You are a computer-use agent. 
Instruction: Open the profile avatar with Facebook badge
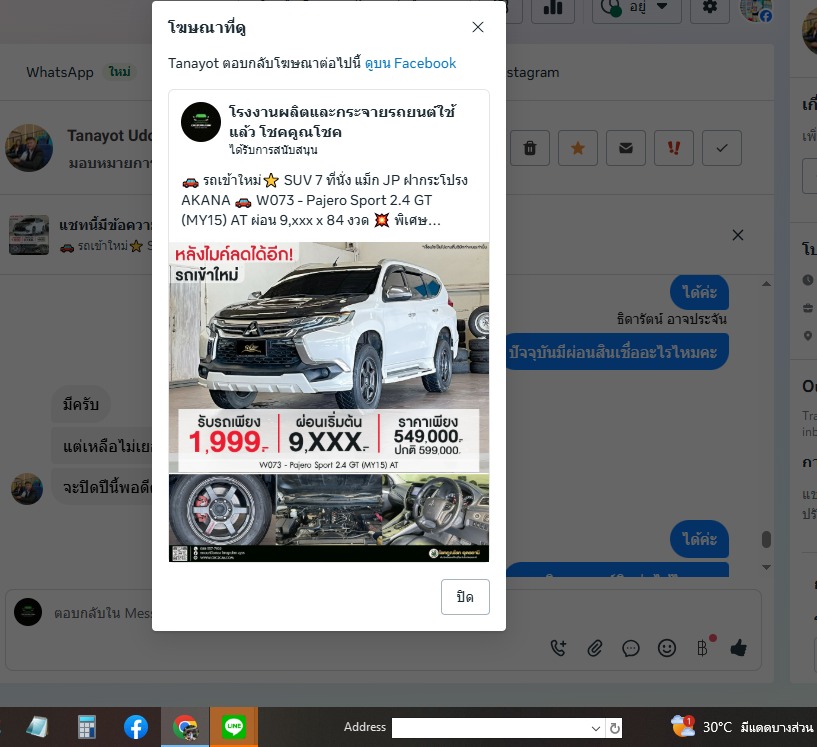[x=756, y=9]
